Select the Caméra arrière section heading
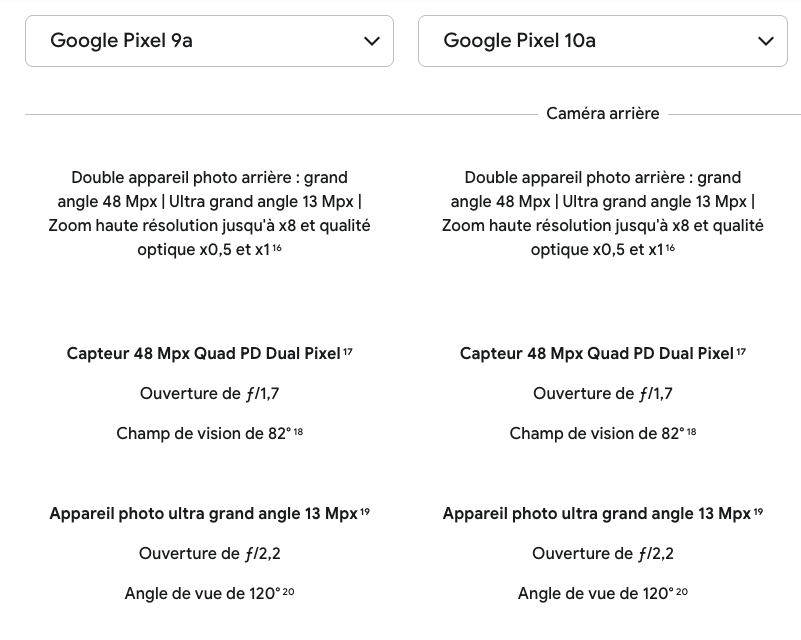Viewport: 801px width, 640px height. (x=602, y=113)
